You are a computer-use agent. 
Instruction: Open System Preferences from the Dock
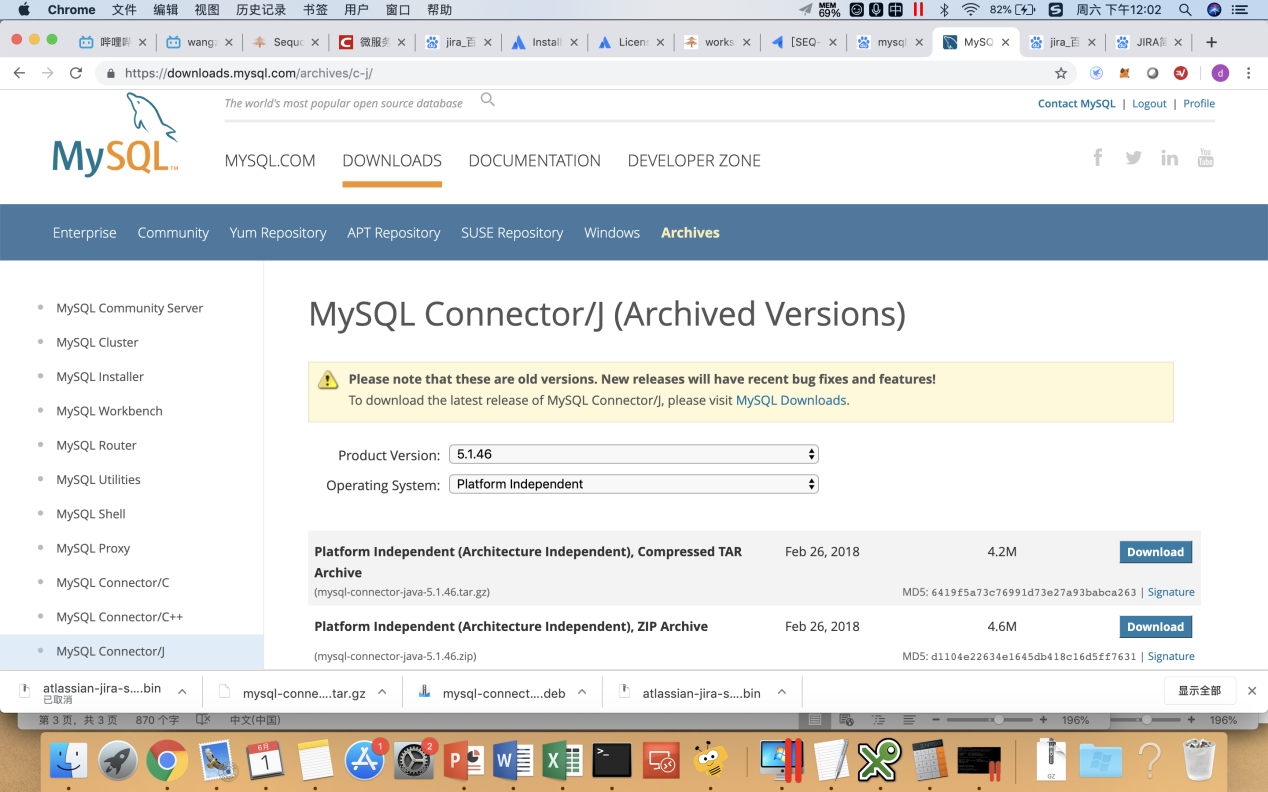414,762
